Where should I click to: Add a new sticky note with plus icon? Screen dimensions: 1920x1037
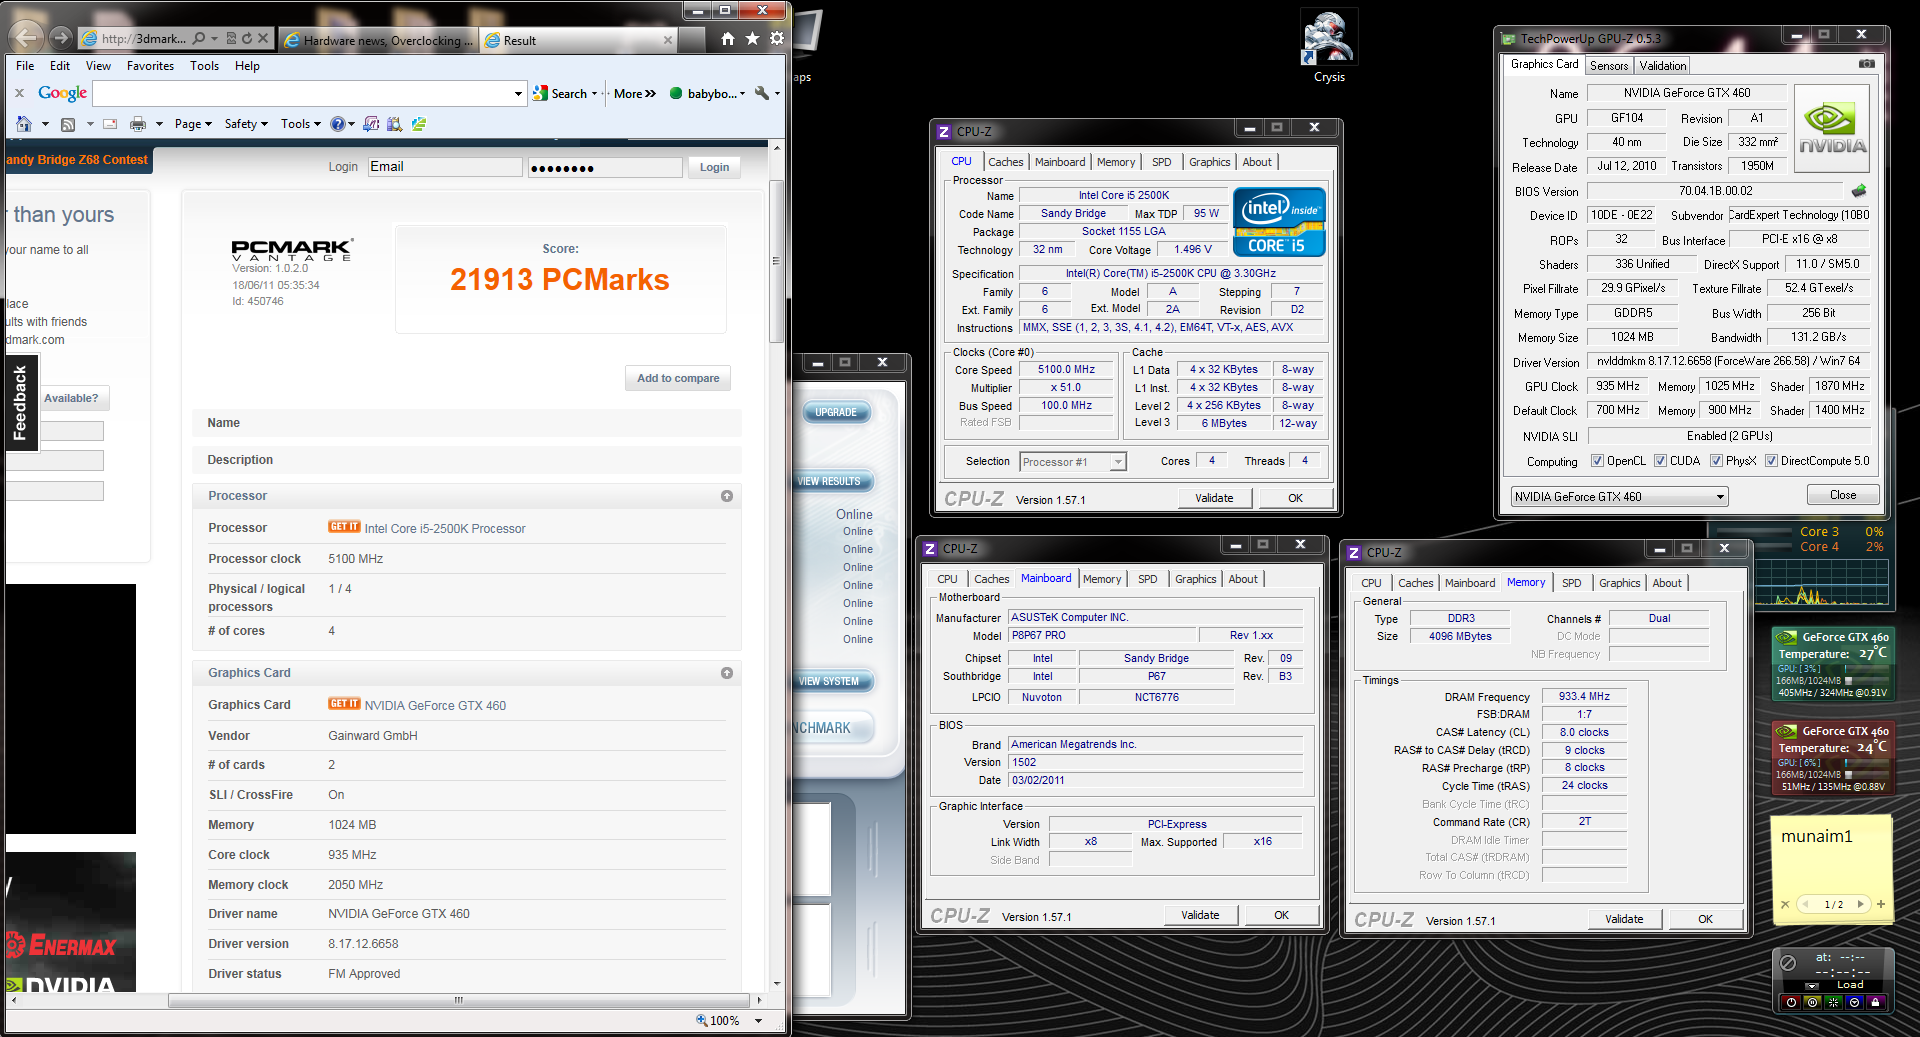point(1881,904)
